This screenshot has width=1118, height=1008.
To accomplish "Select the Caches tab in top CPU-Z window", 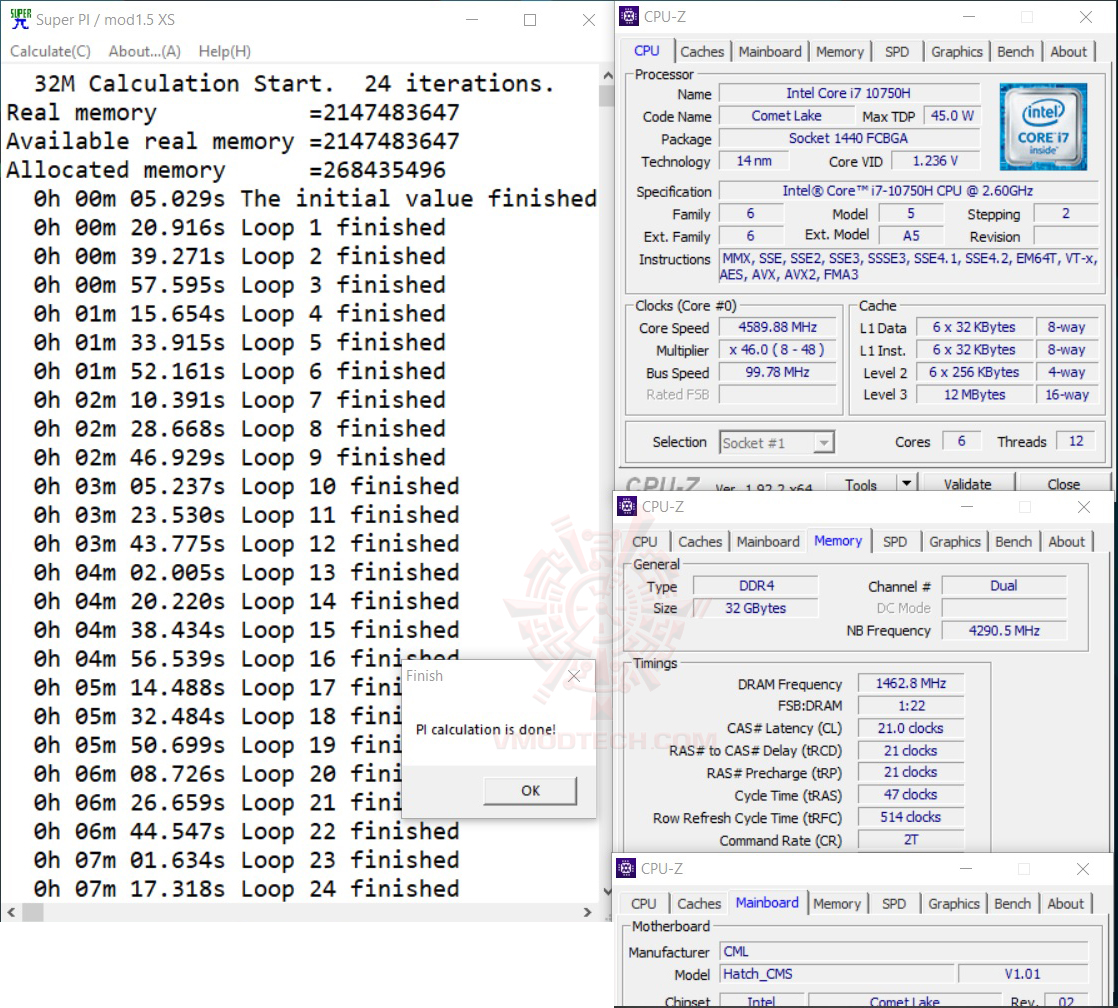I will click(702, 51).
